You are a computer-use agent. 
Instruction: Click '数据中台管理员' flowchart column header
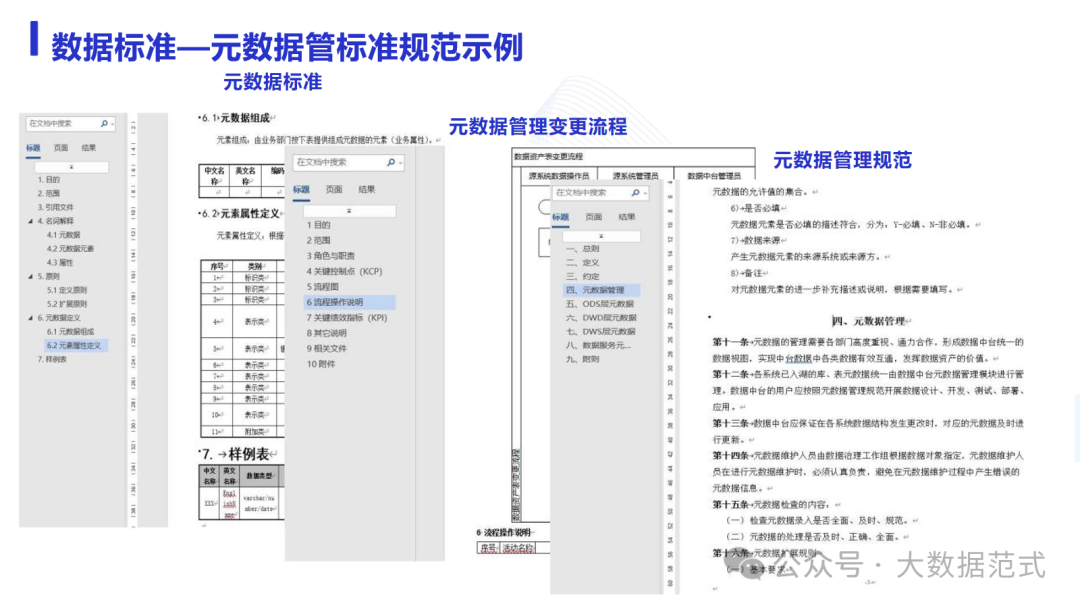(x=714, y=176)
